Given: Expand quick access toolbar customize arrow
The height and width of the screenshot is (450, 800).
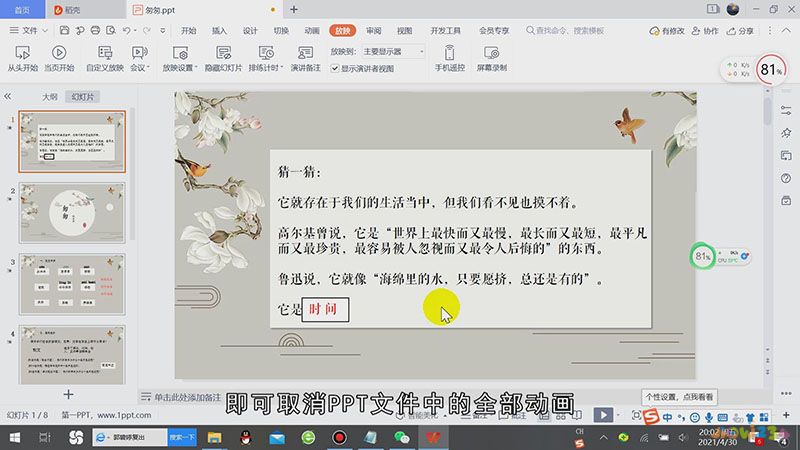Looking at the screenshot, I should (x=163, y=31).
